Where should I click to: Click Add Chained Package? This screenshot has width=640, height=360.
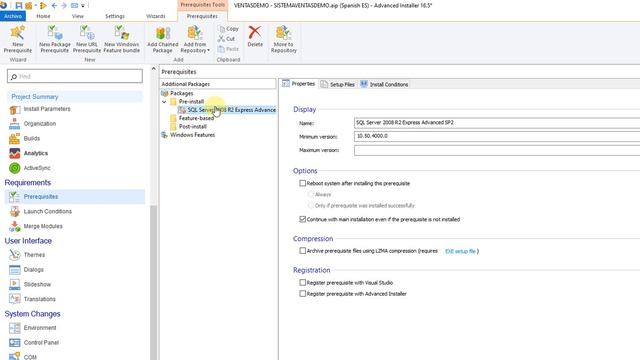point(162,39)
